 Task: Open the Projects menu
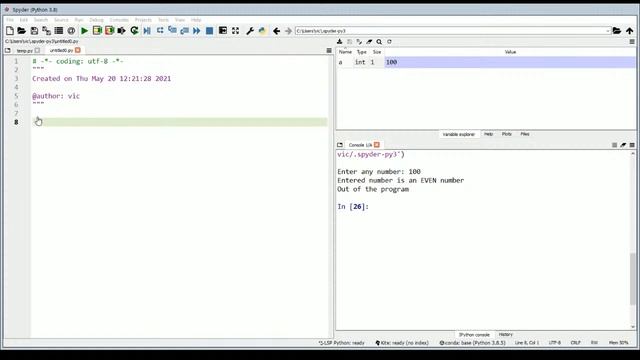coord(143,20)
